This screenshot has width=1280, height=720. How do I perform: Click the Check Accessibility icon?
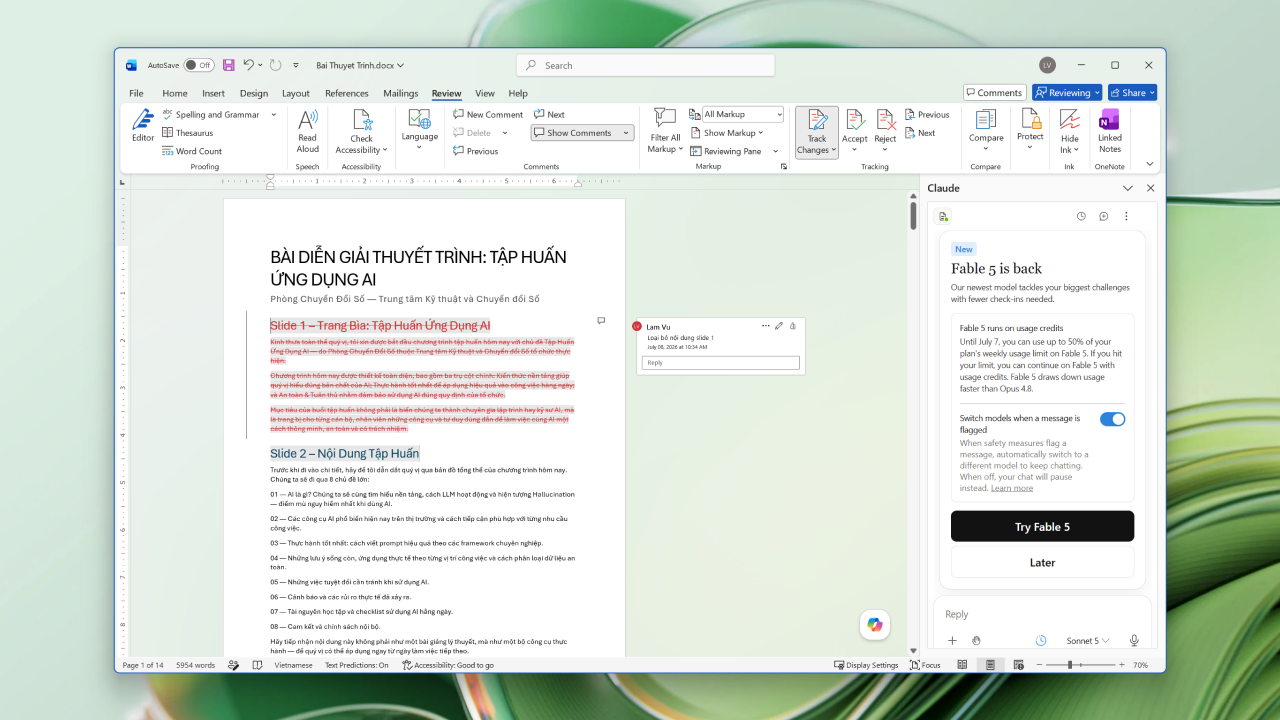tap(362, 120)
